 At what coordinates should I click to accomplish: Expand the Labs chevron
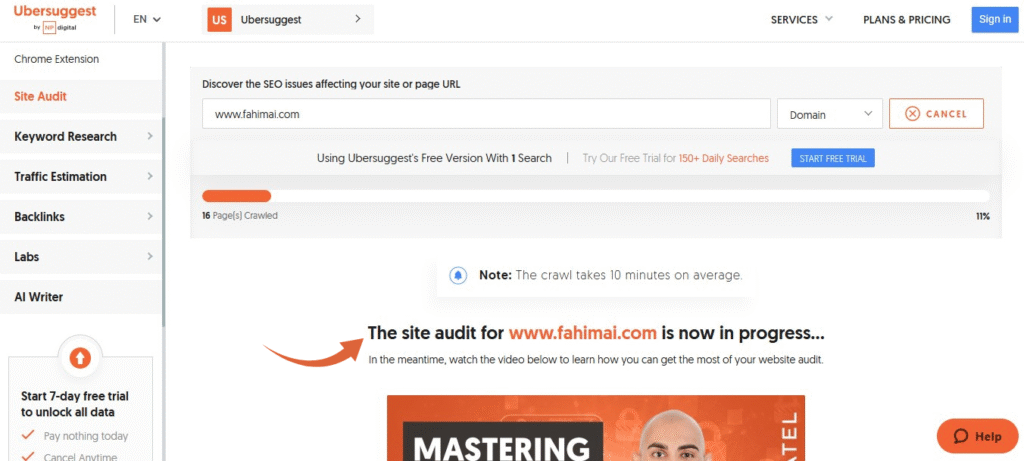150,257
